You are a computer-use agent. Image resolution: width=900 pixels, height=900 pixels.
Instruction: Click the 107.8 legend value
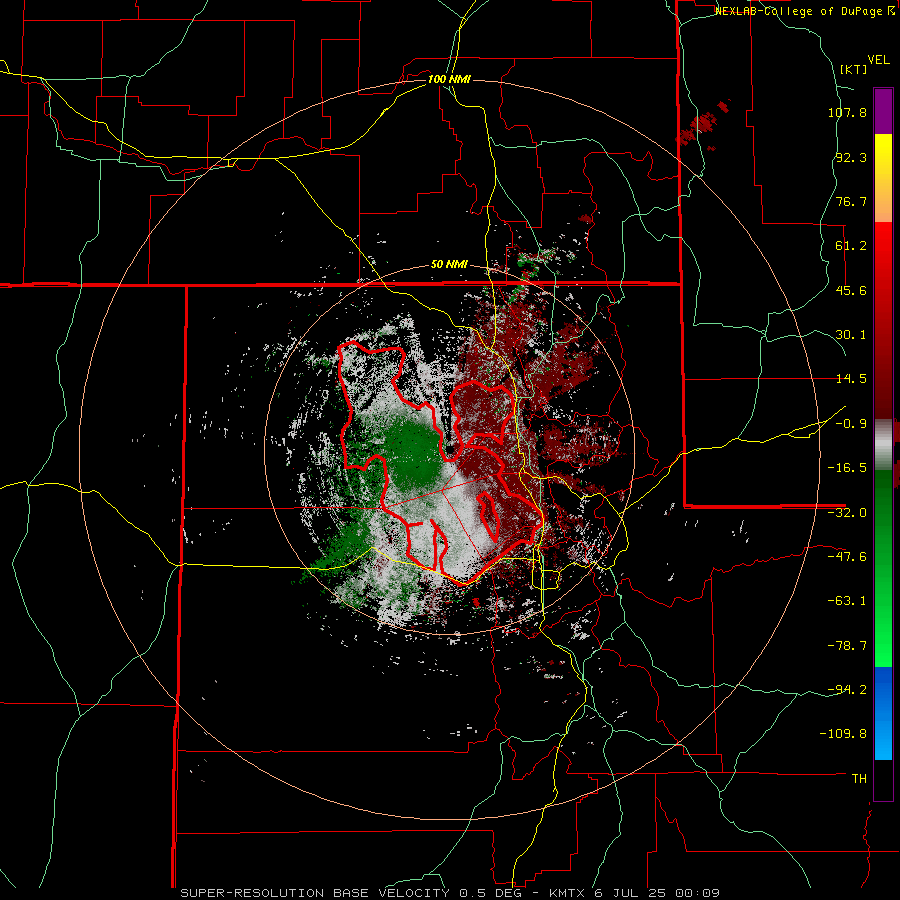click(x=847, y=112)
